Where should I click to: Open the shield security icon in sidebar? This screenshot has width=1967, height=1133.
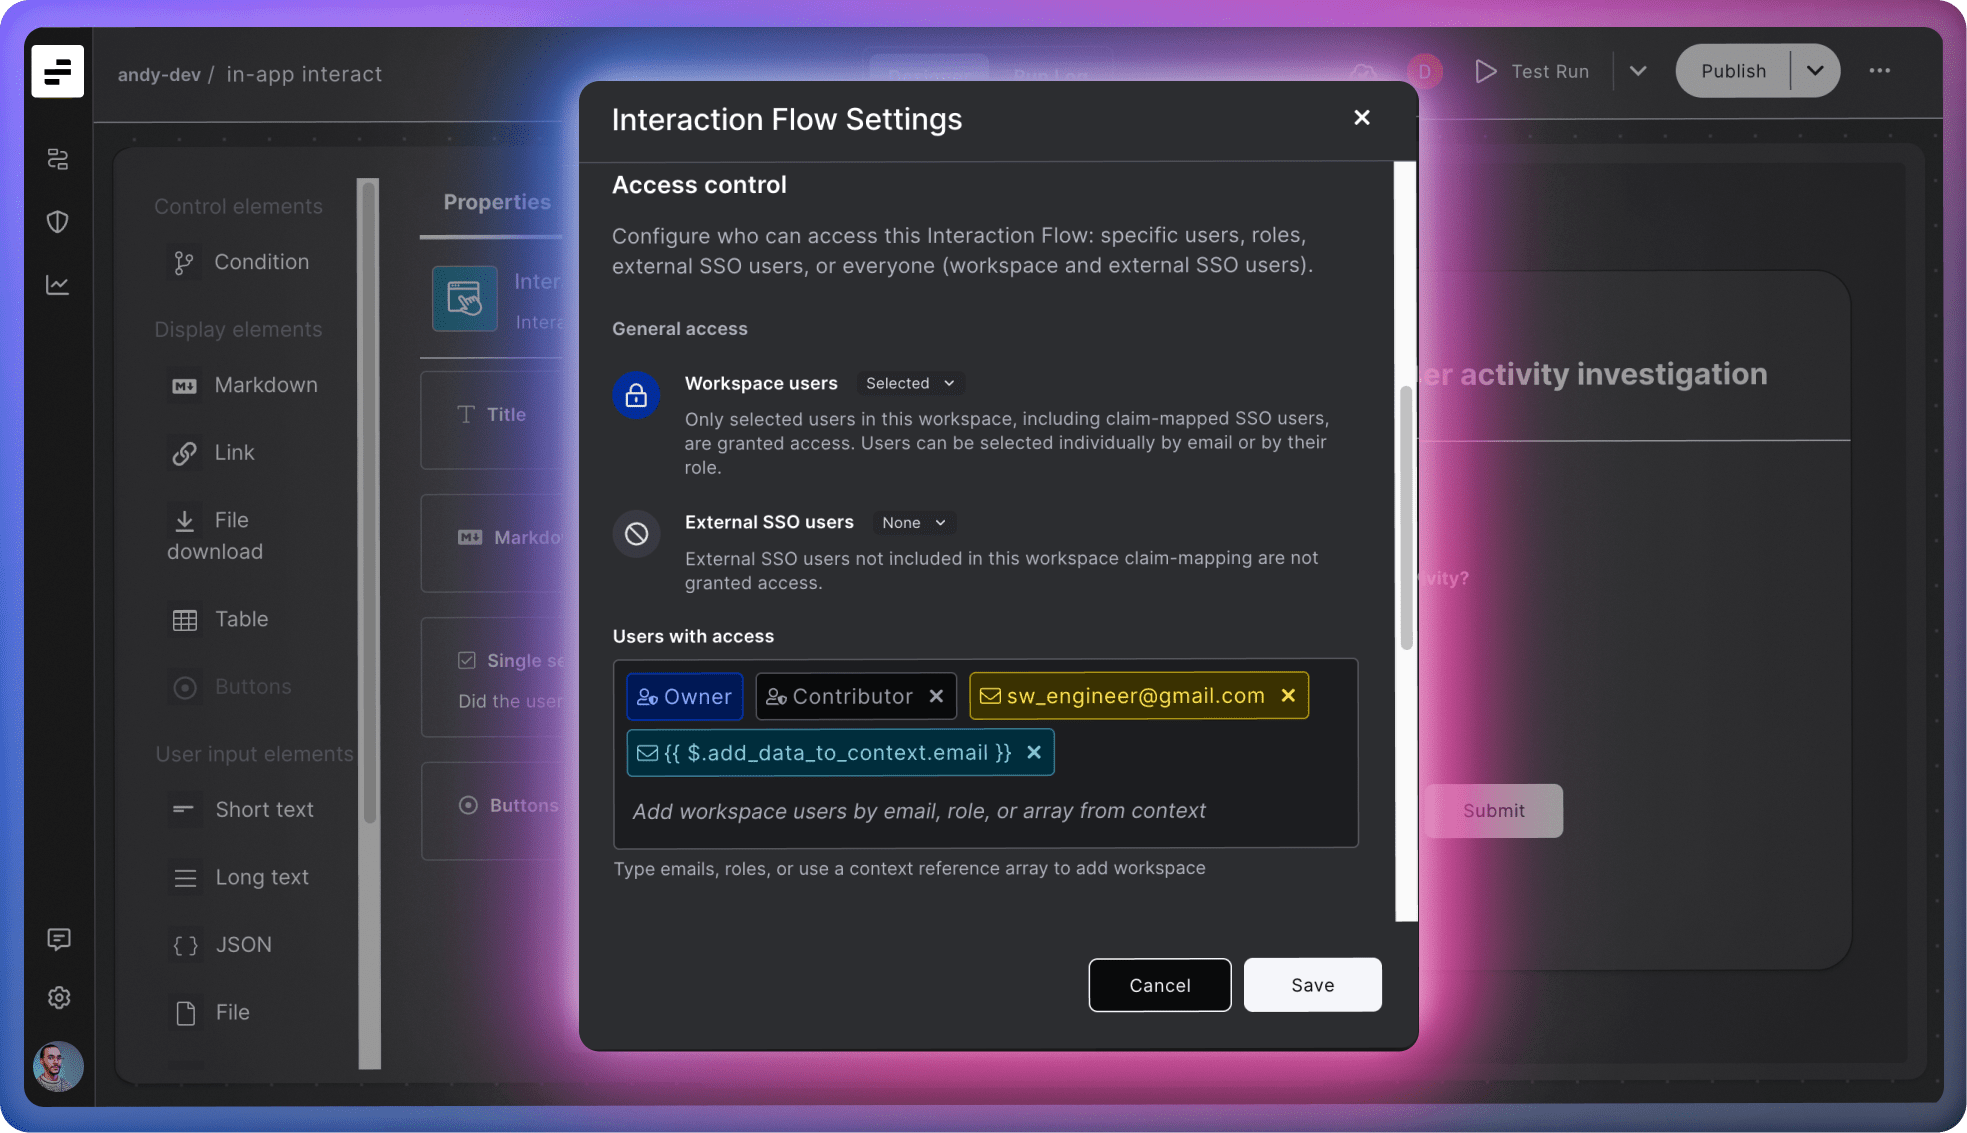point(58,221)
